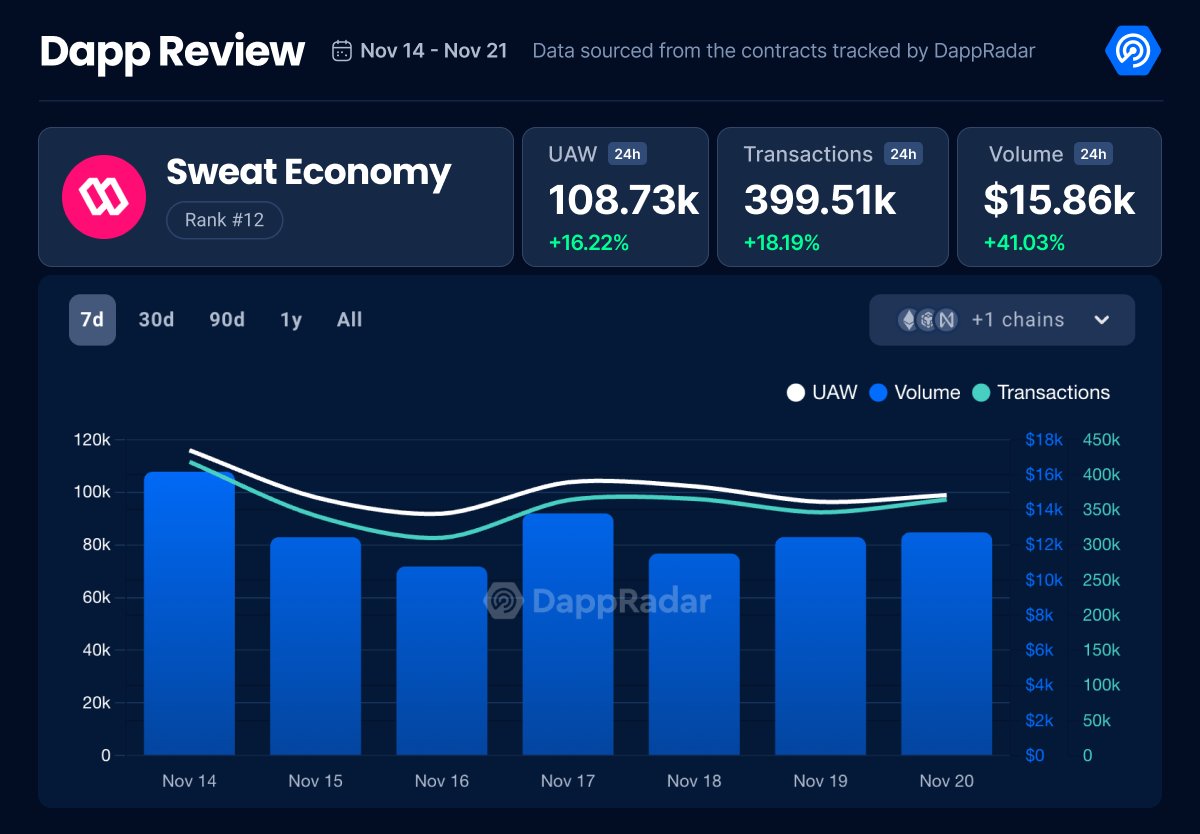Toggle the Volume legend entry
The width and height of the screenshot is (1200, 834).
coord(913,392)
